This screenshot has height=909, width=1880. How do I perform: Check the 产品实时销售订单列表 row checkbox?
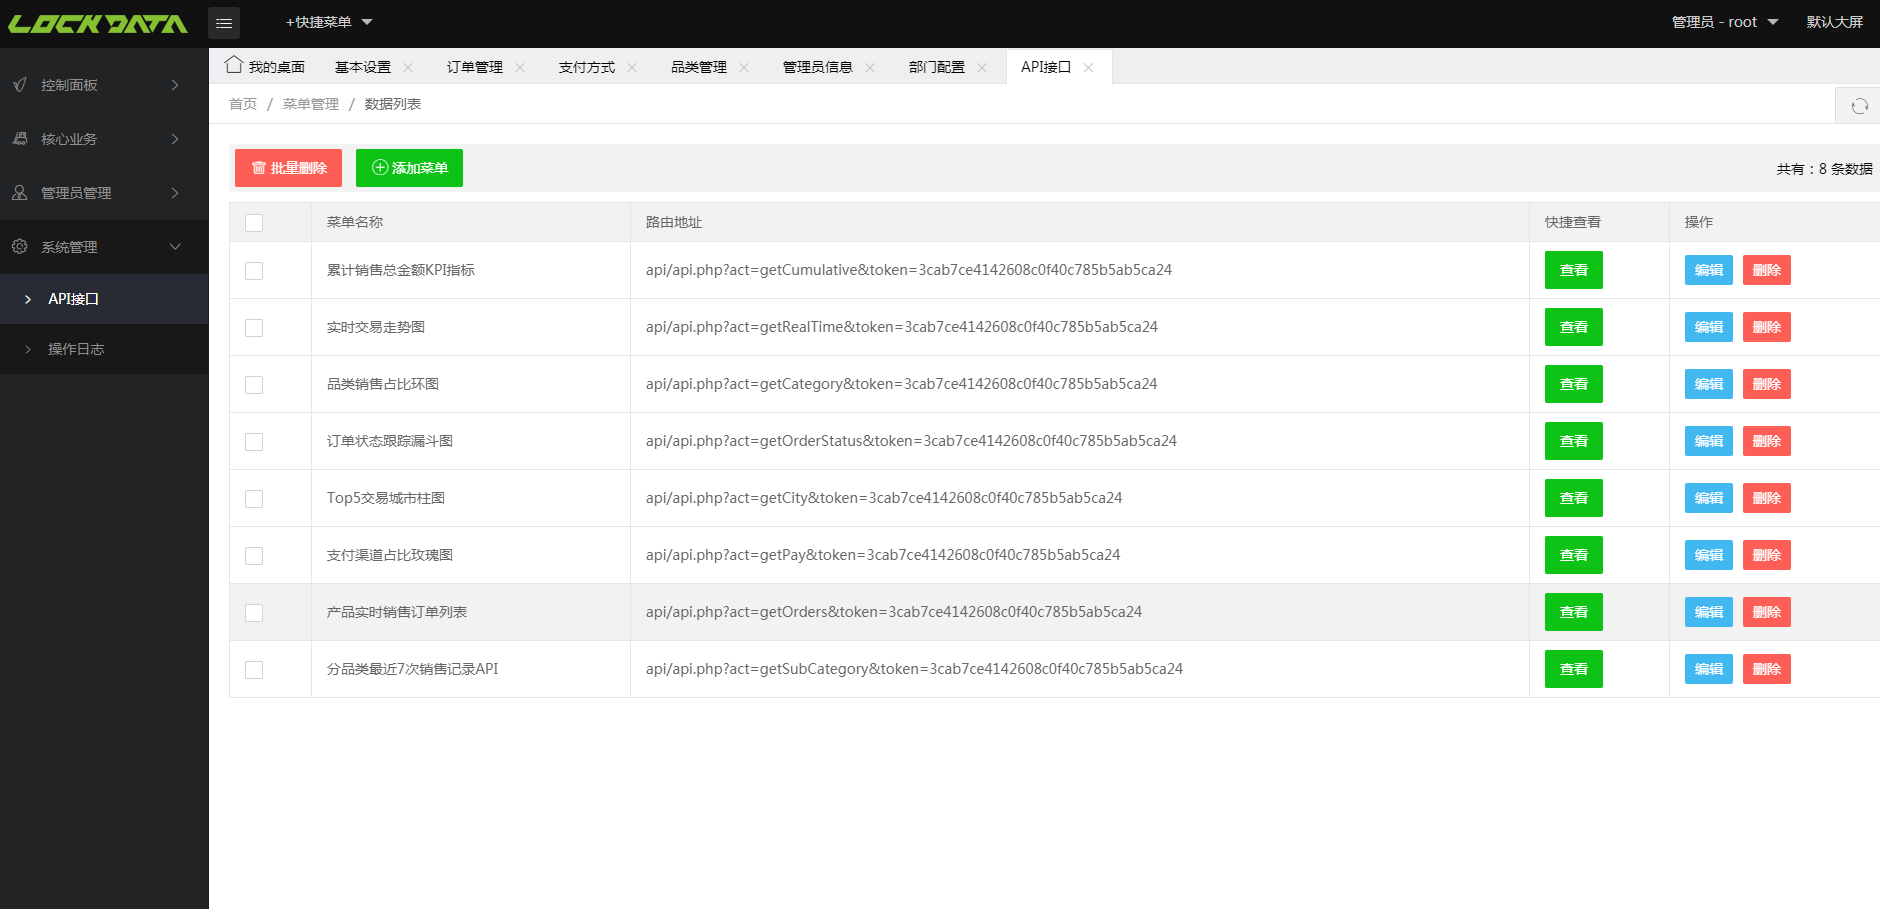[254, 613]
